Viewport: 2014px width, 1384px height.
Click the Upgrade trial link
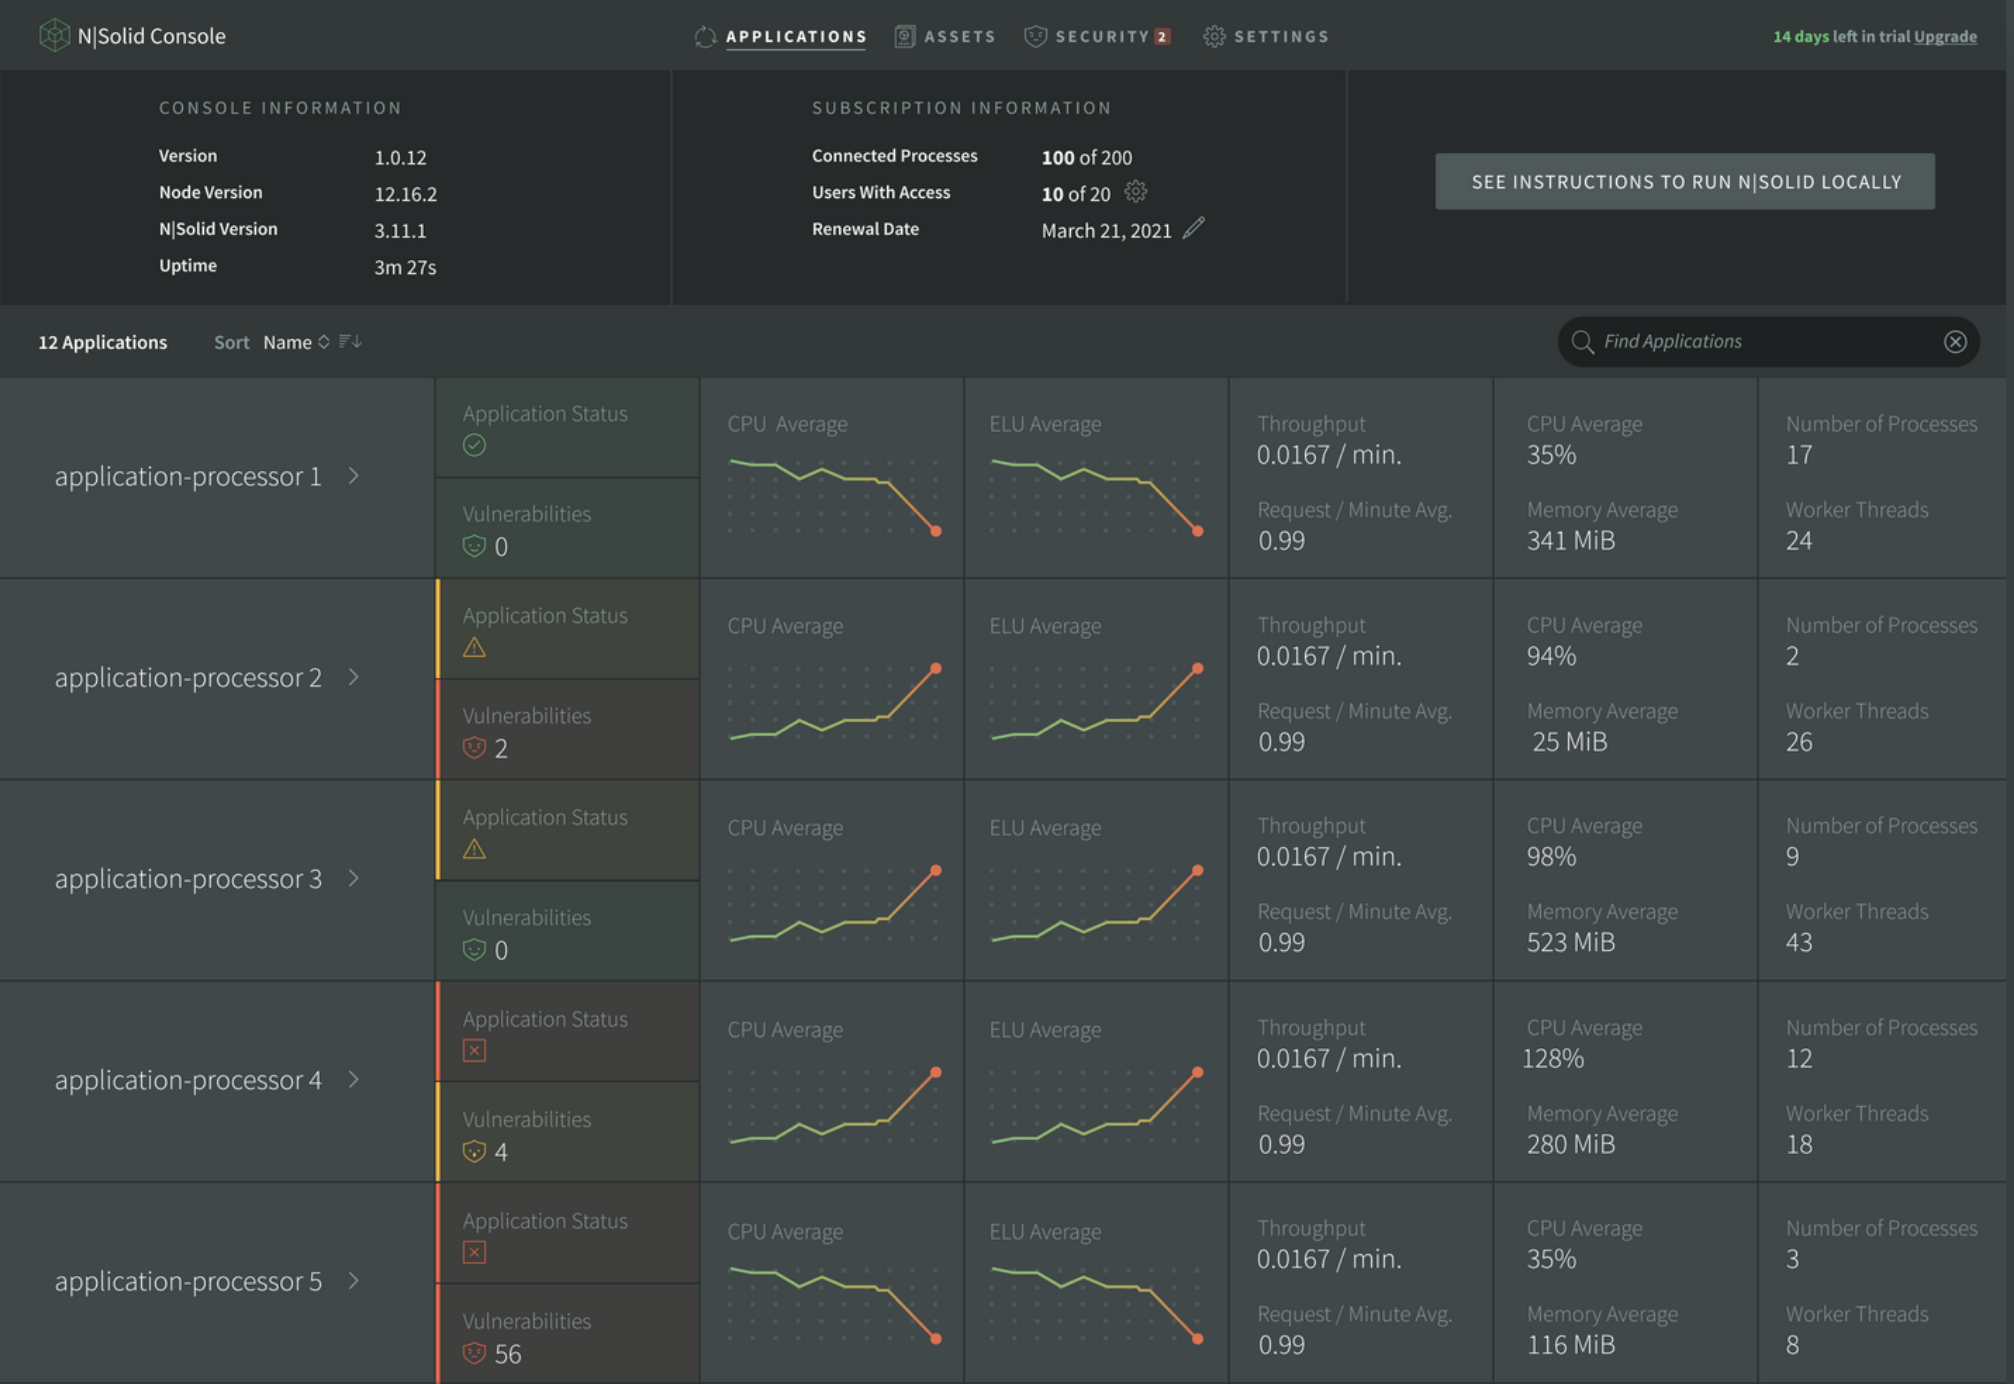[x=1944, y=36]
